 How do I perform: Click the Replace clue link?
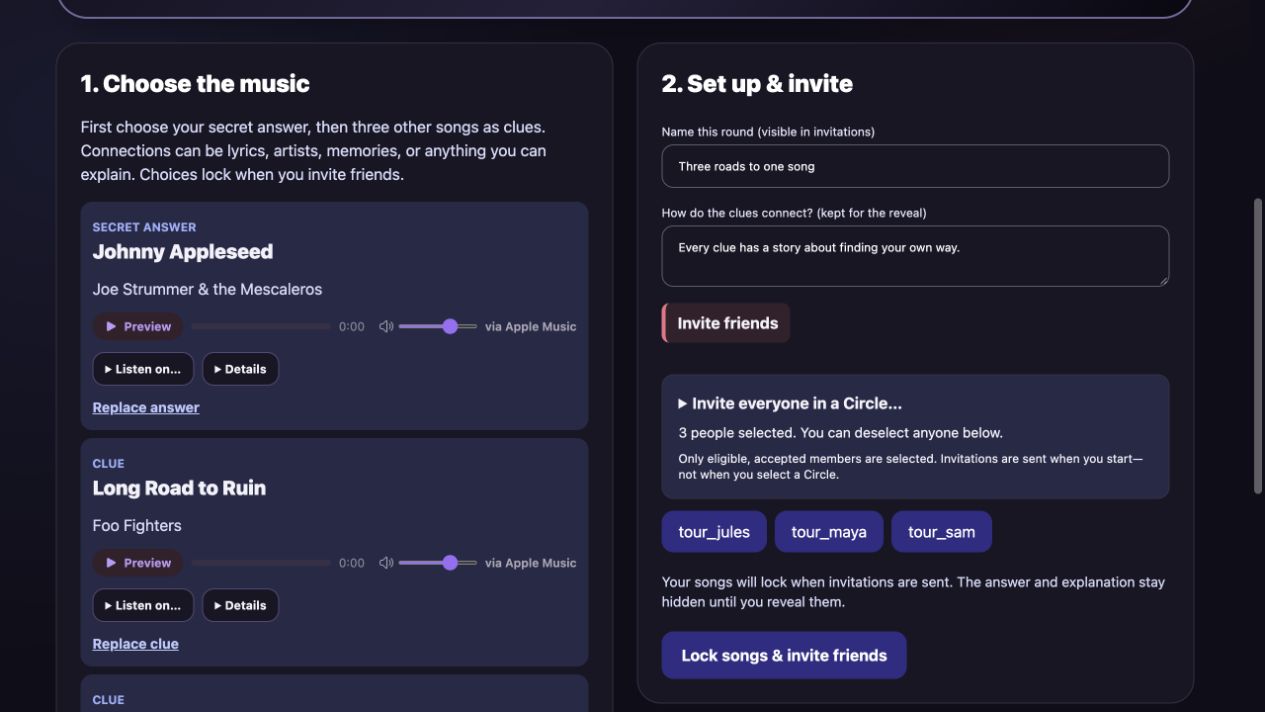click(136, 644)
